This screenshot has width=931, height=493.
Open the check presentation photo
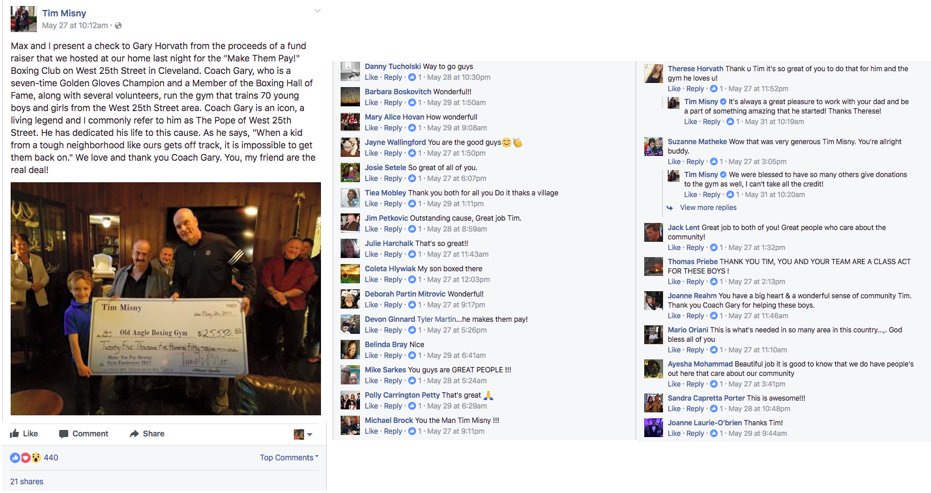166,298
